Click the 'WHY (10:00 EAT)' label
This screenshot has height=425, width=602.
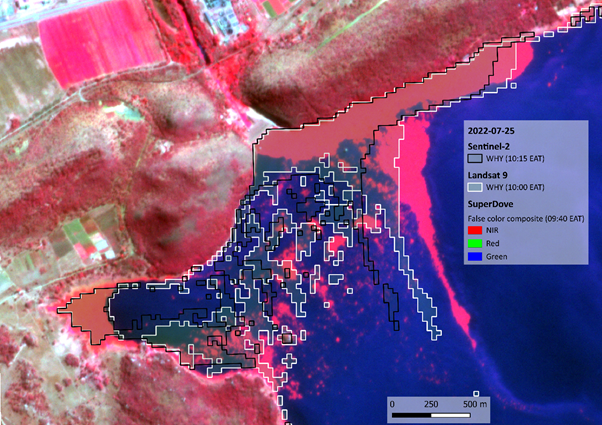click(515, 187)
